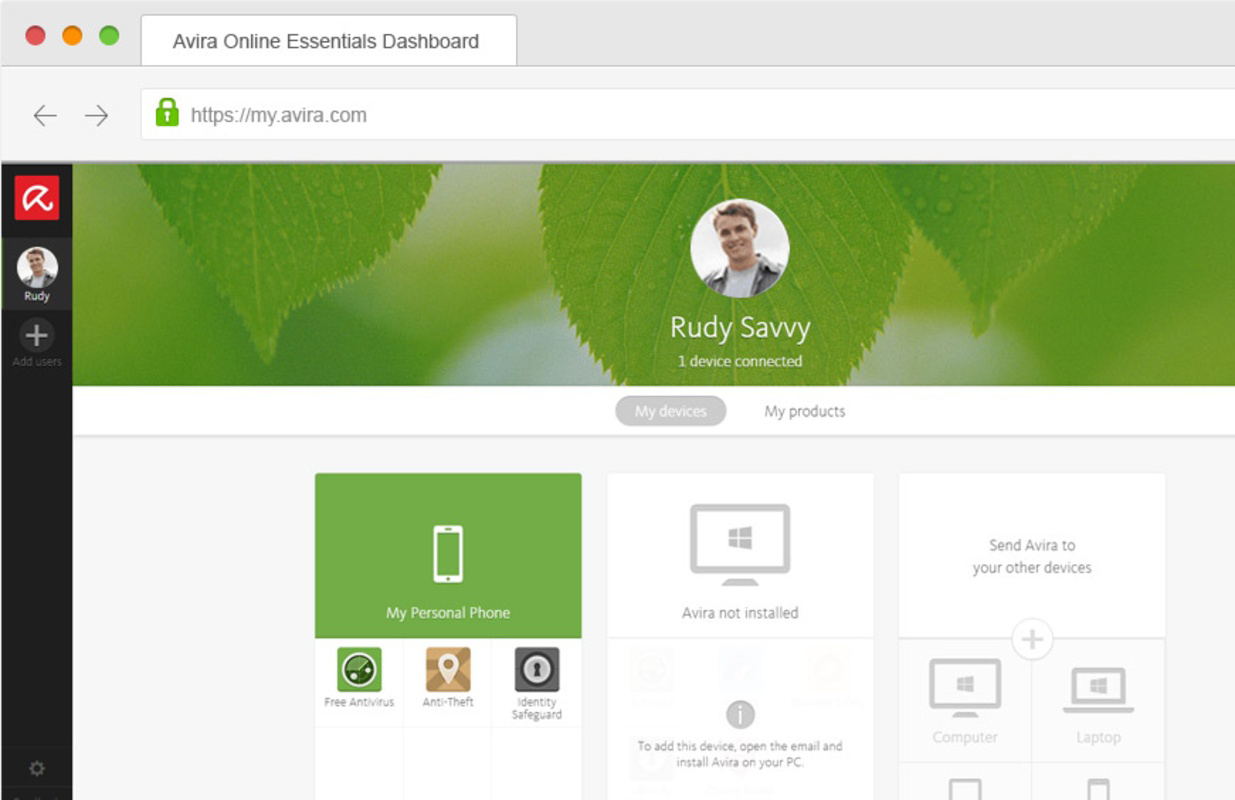Click the https://my.avira.com address field
The image size is (1235, 800).
coord(688,115)
